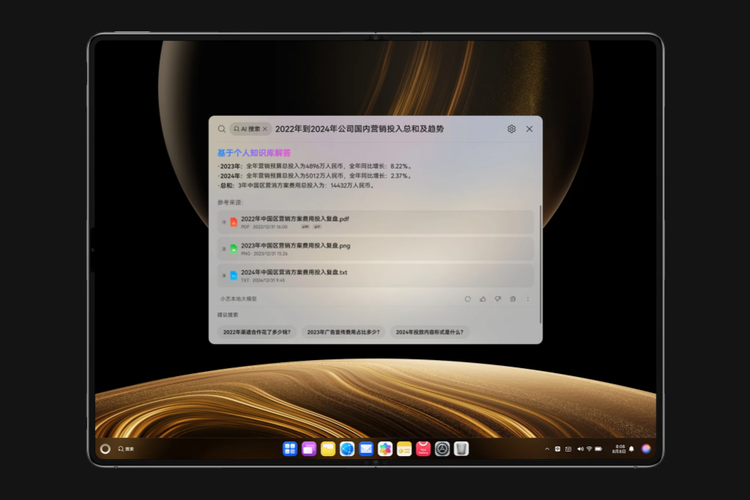Open notifications via the bell icon
Viewport: 750px width, 500px height.
pyautogui.click(x=631, y=449)
